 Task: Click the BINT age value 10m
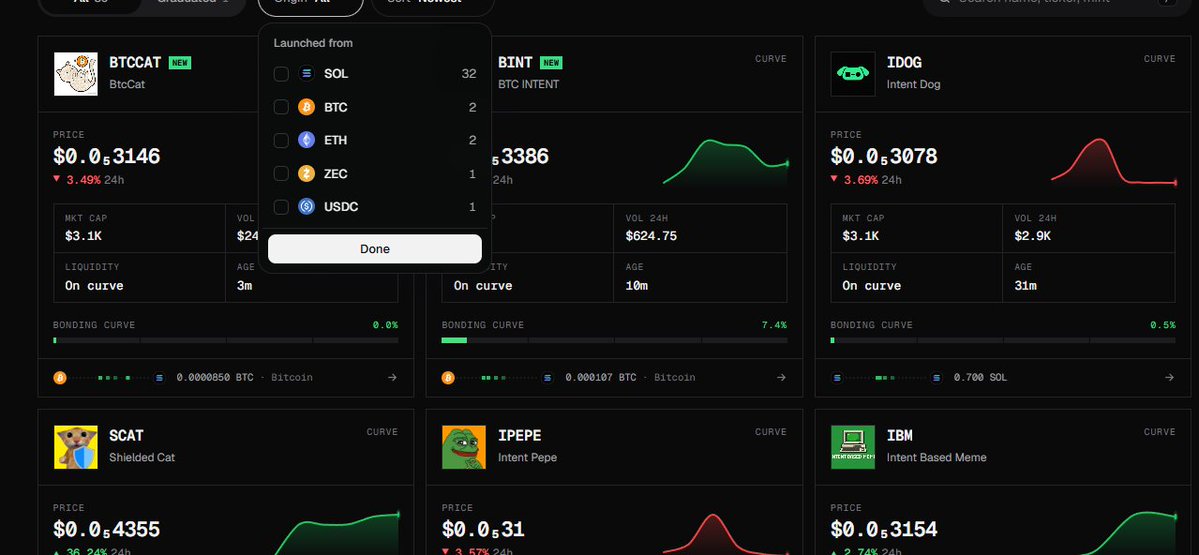click(x=637, y=286)
